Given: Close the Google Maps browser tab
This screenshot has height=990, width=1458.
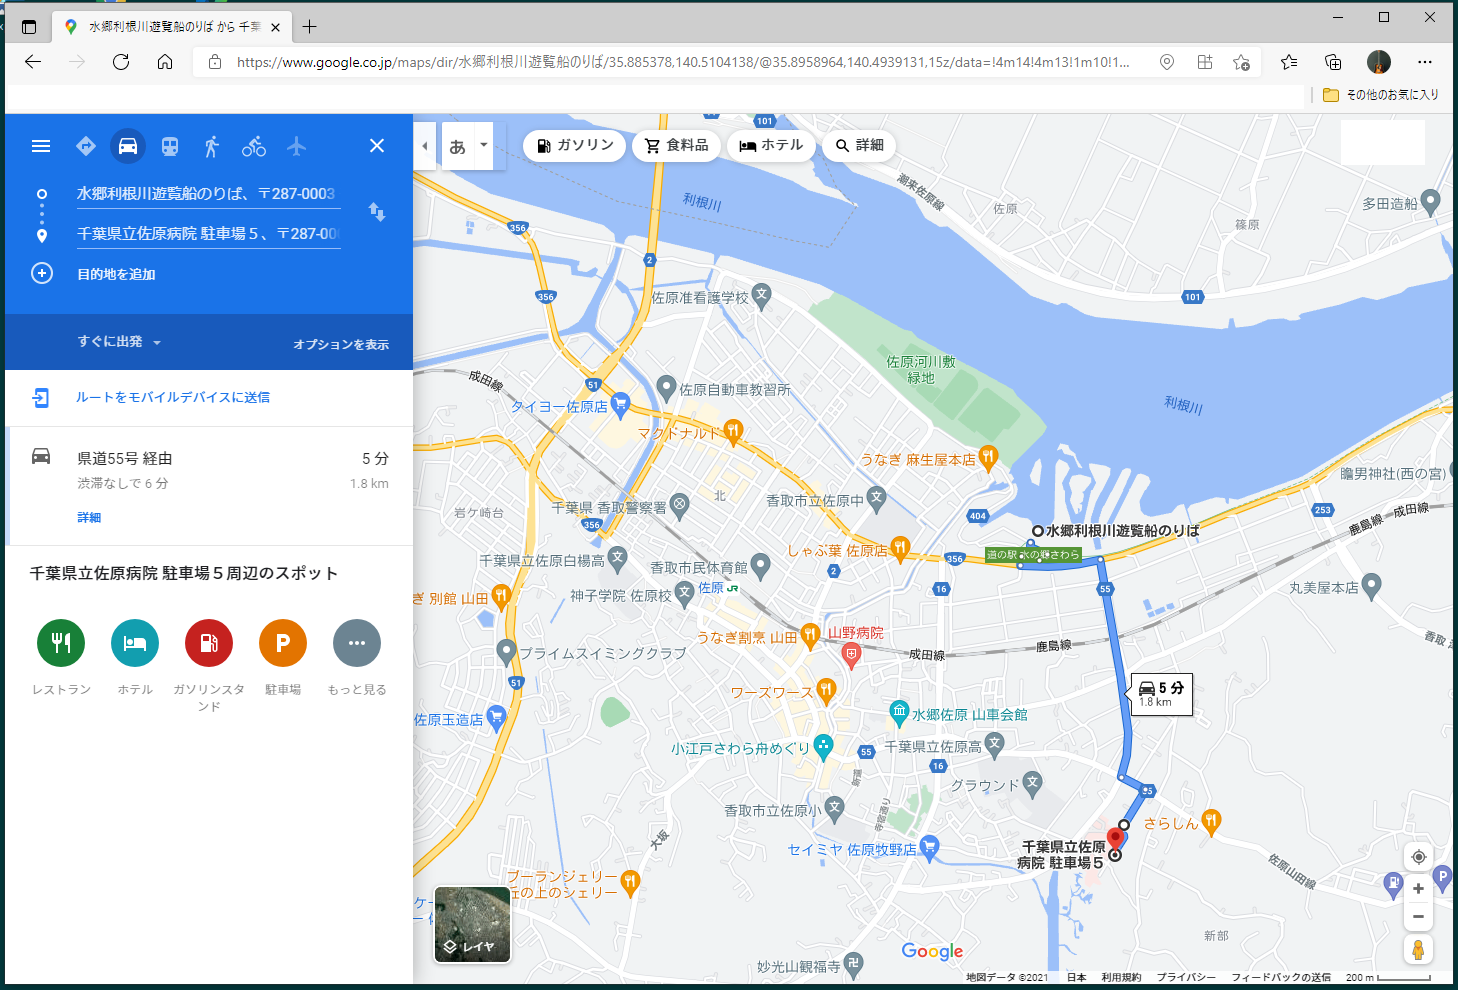Looking at the screenshot, I should [x=276, y=27].
